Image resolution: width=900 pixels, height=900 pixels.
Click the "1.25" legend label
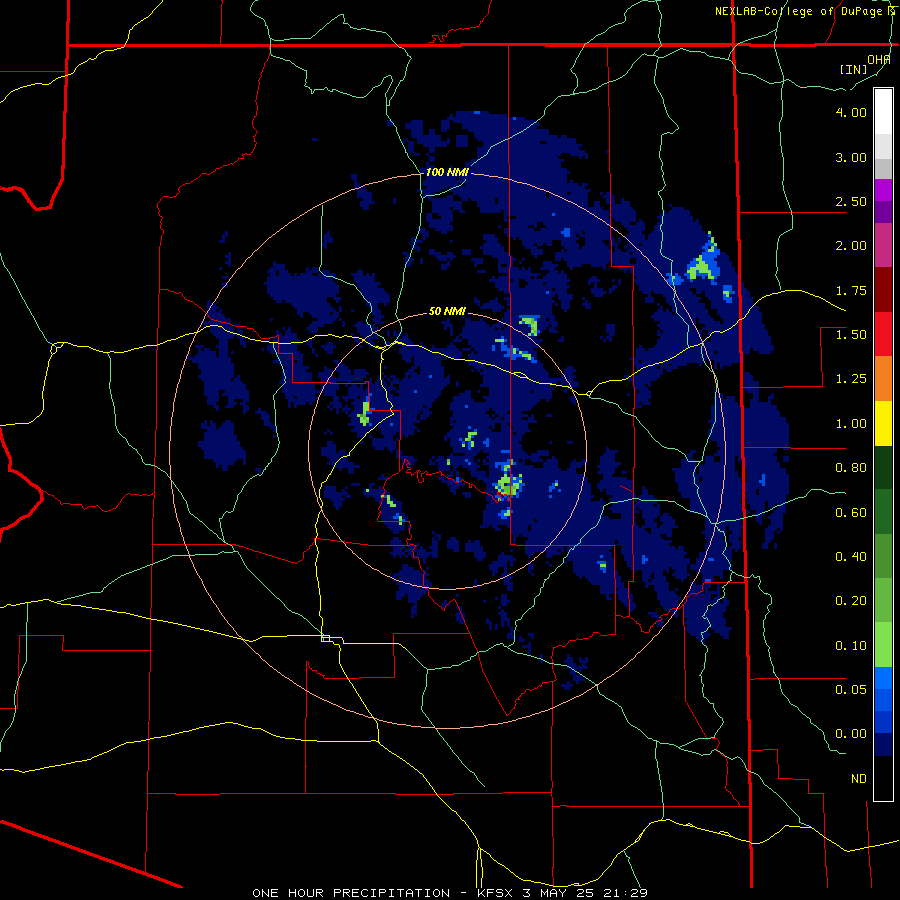coord(851,379)
